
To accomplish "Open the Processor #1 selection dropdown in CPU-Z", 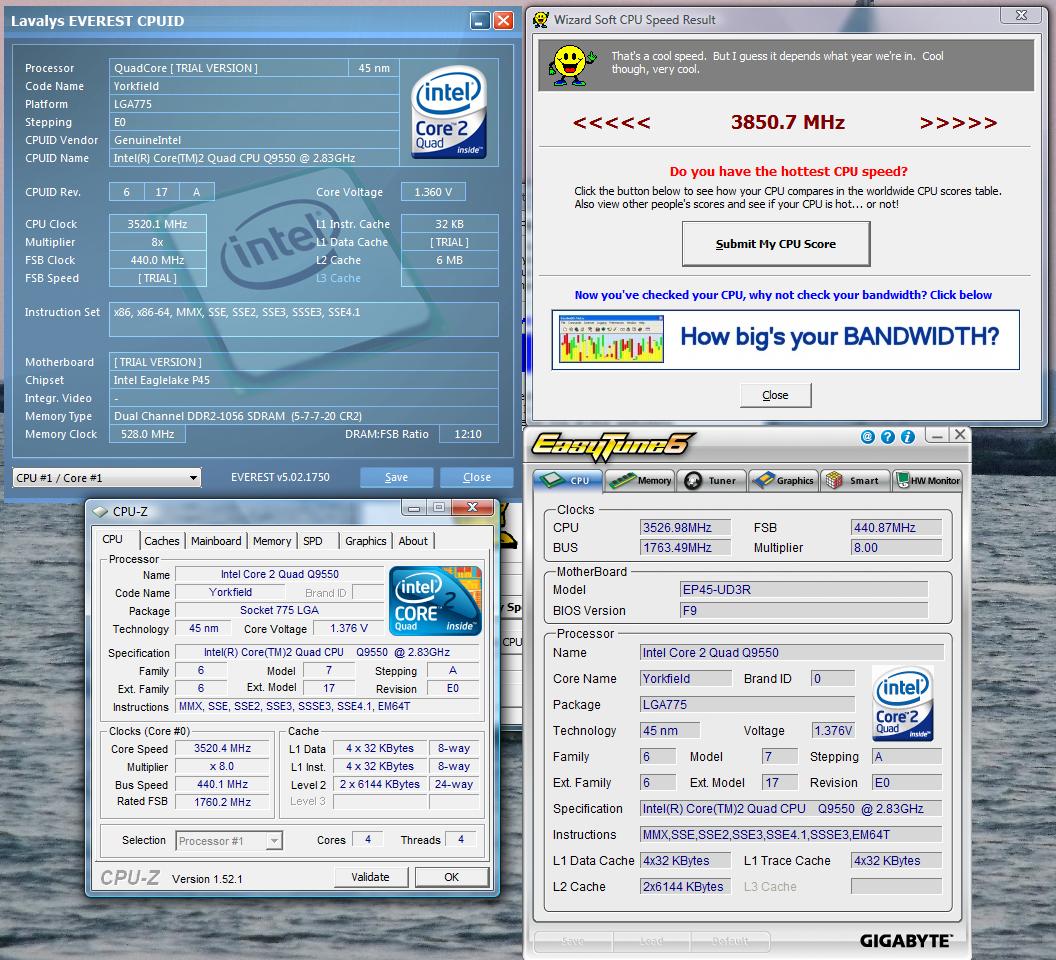I will [x=229, y=841].
